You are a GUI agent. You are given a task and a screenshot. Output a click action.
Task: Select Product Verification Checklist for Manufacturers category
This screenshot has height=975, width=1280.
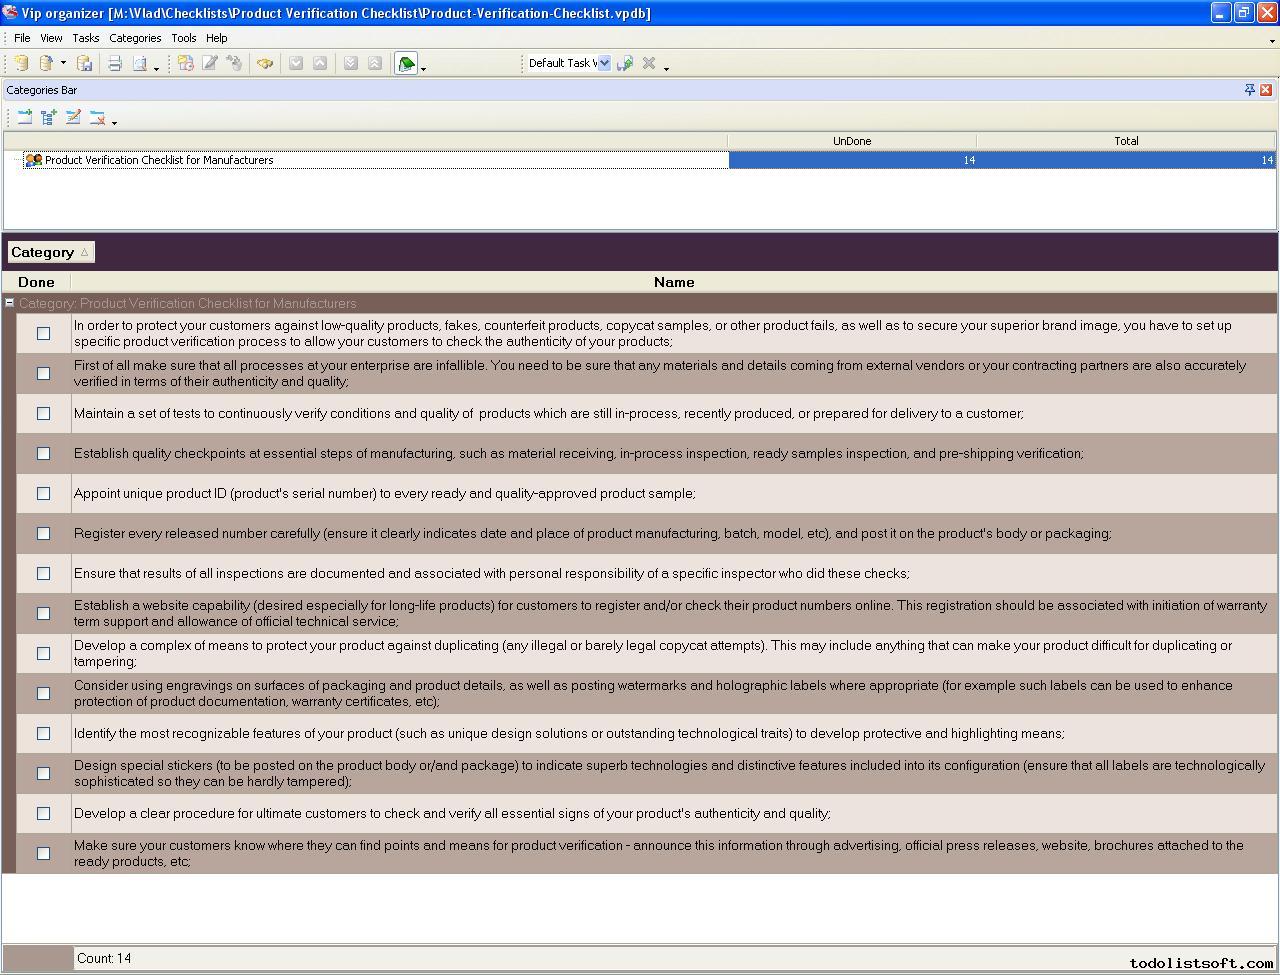point(159,160)
